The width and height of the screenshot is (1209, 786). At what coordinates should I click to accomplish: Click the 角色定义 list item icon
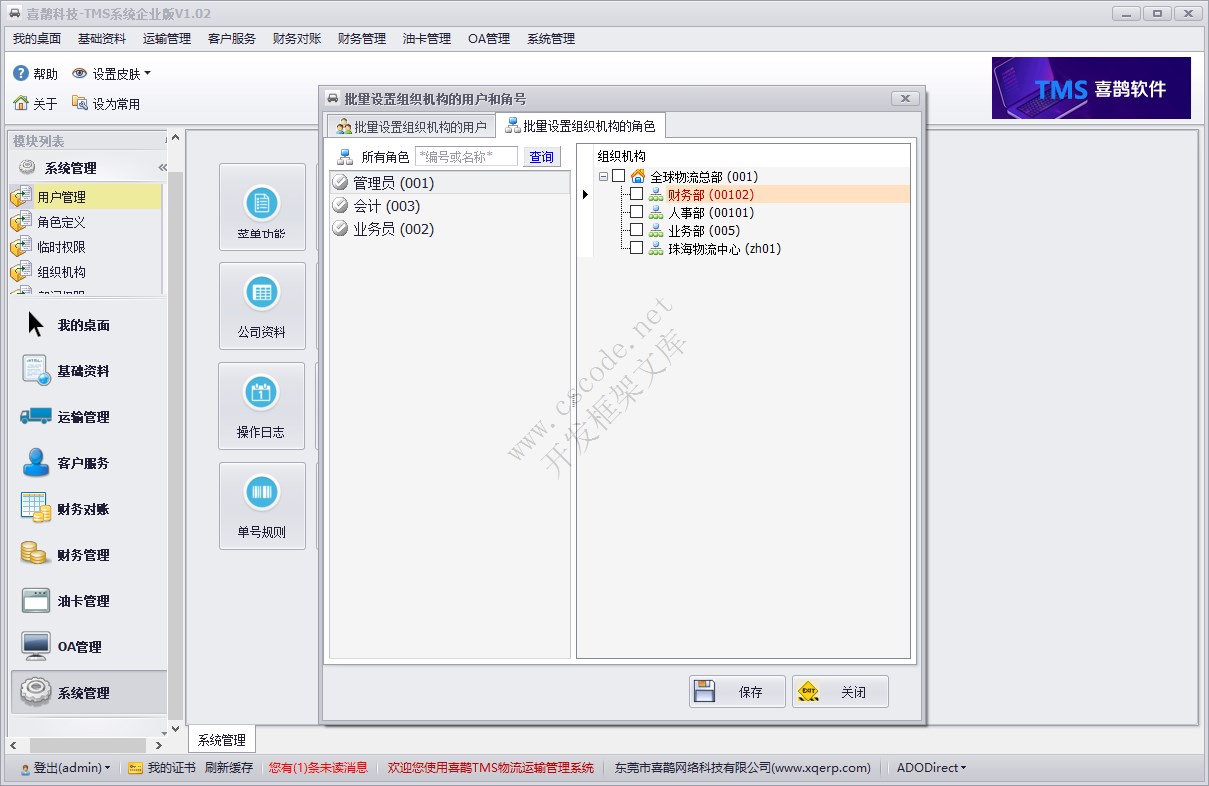[x=21, y=222]
